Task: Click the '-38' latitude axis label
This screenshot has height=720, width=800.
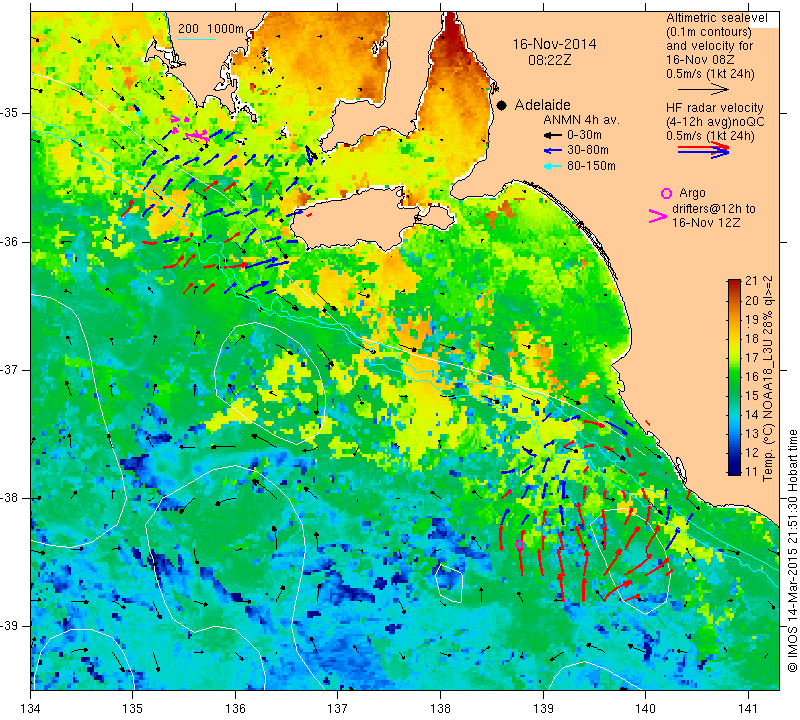Action: (11, 498)
